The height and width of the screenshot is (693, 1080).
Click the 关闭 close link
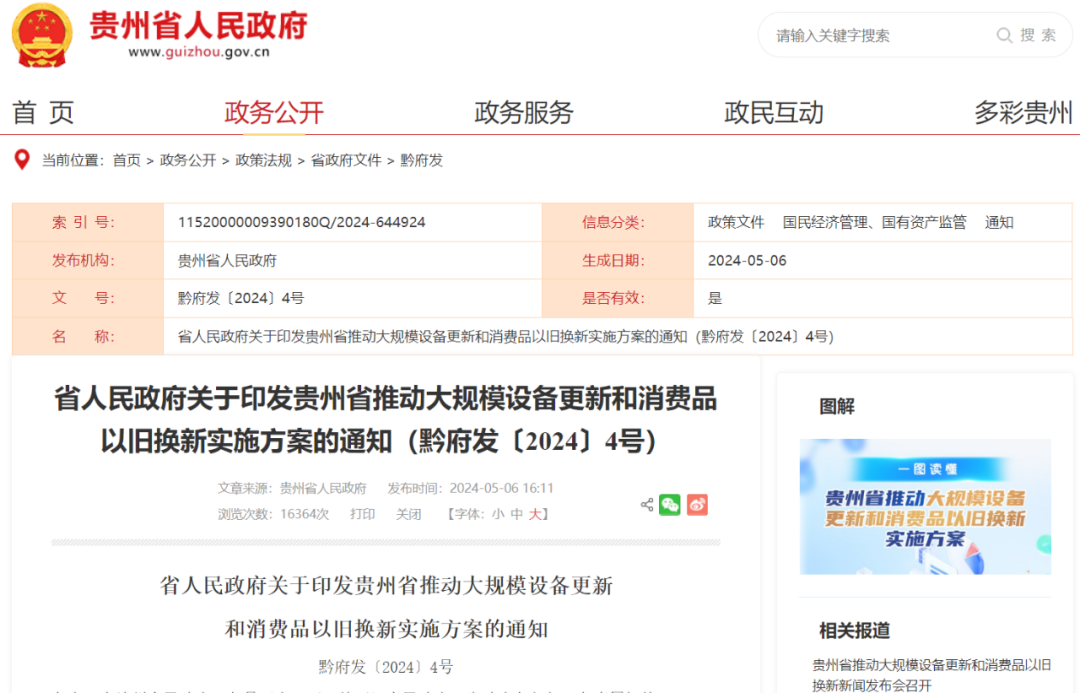tap(408, 514)
